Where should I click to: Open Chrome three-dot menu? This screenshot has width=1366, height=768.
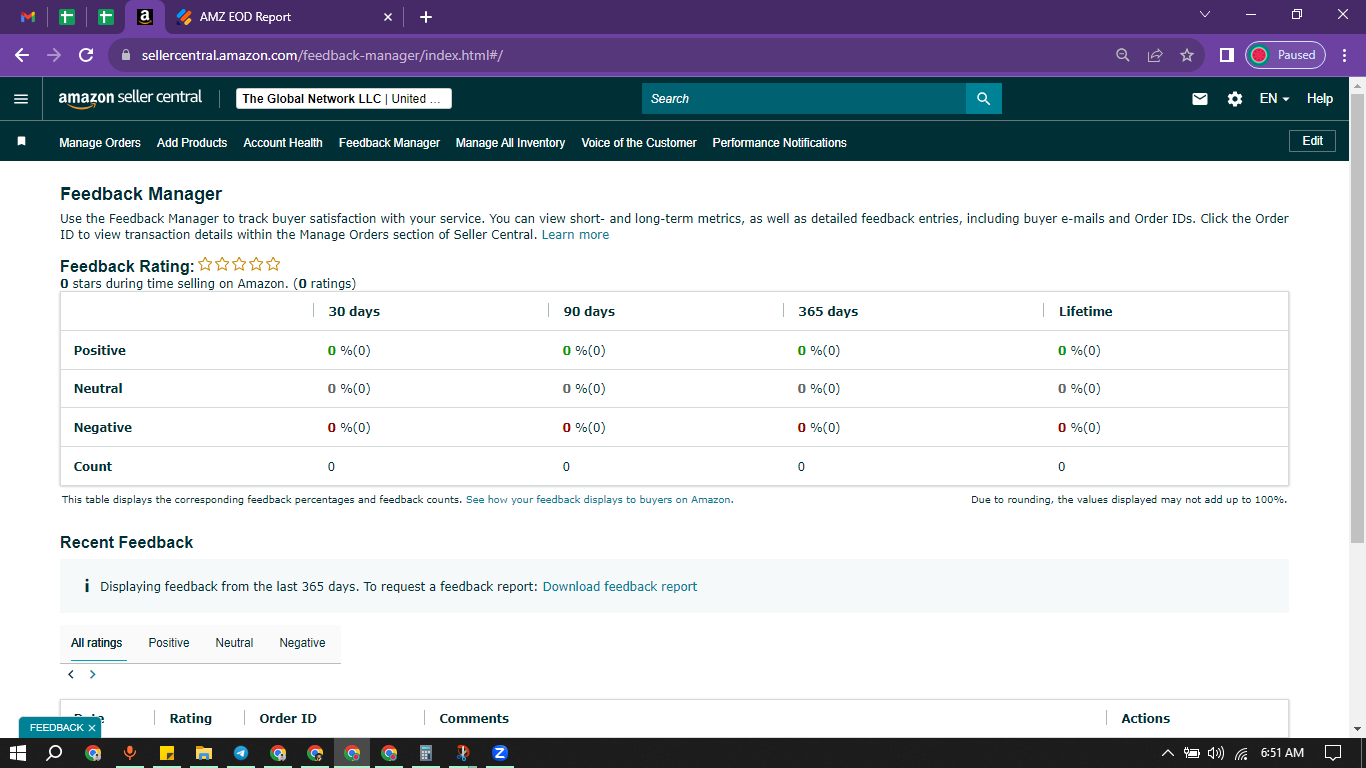(1345, 55)
